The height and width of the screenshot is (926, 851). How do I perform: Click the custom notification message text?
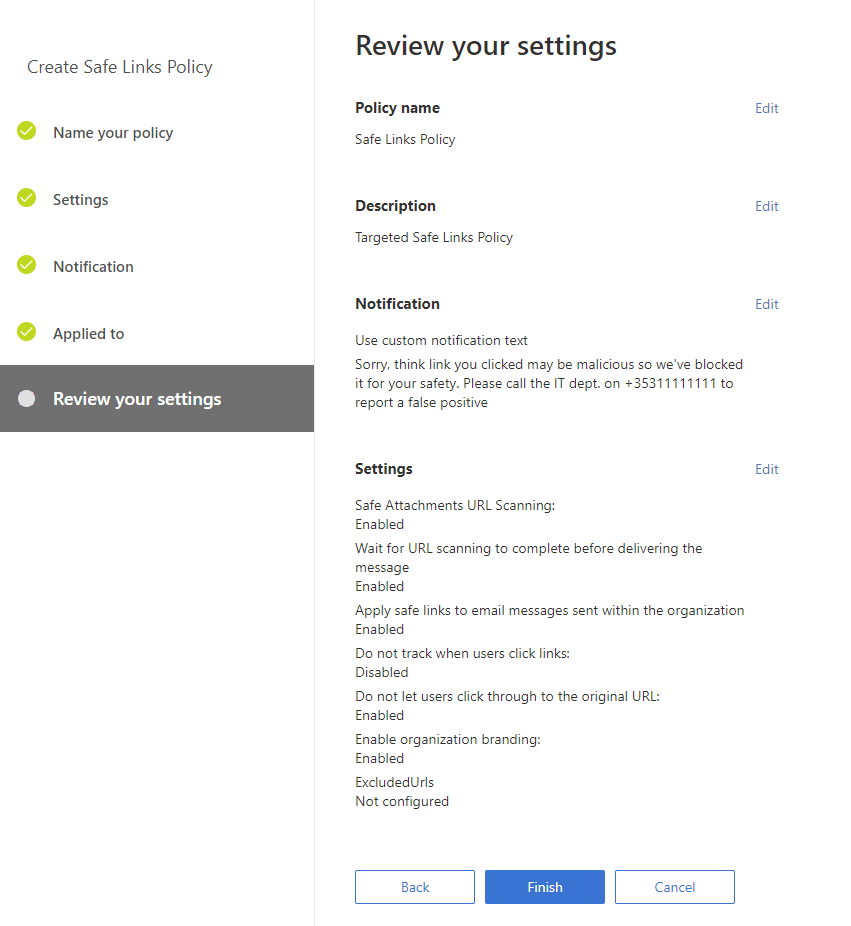(549, 383)
